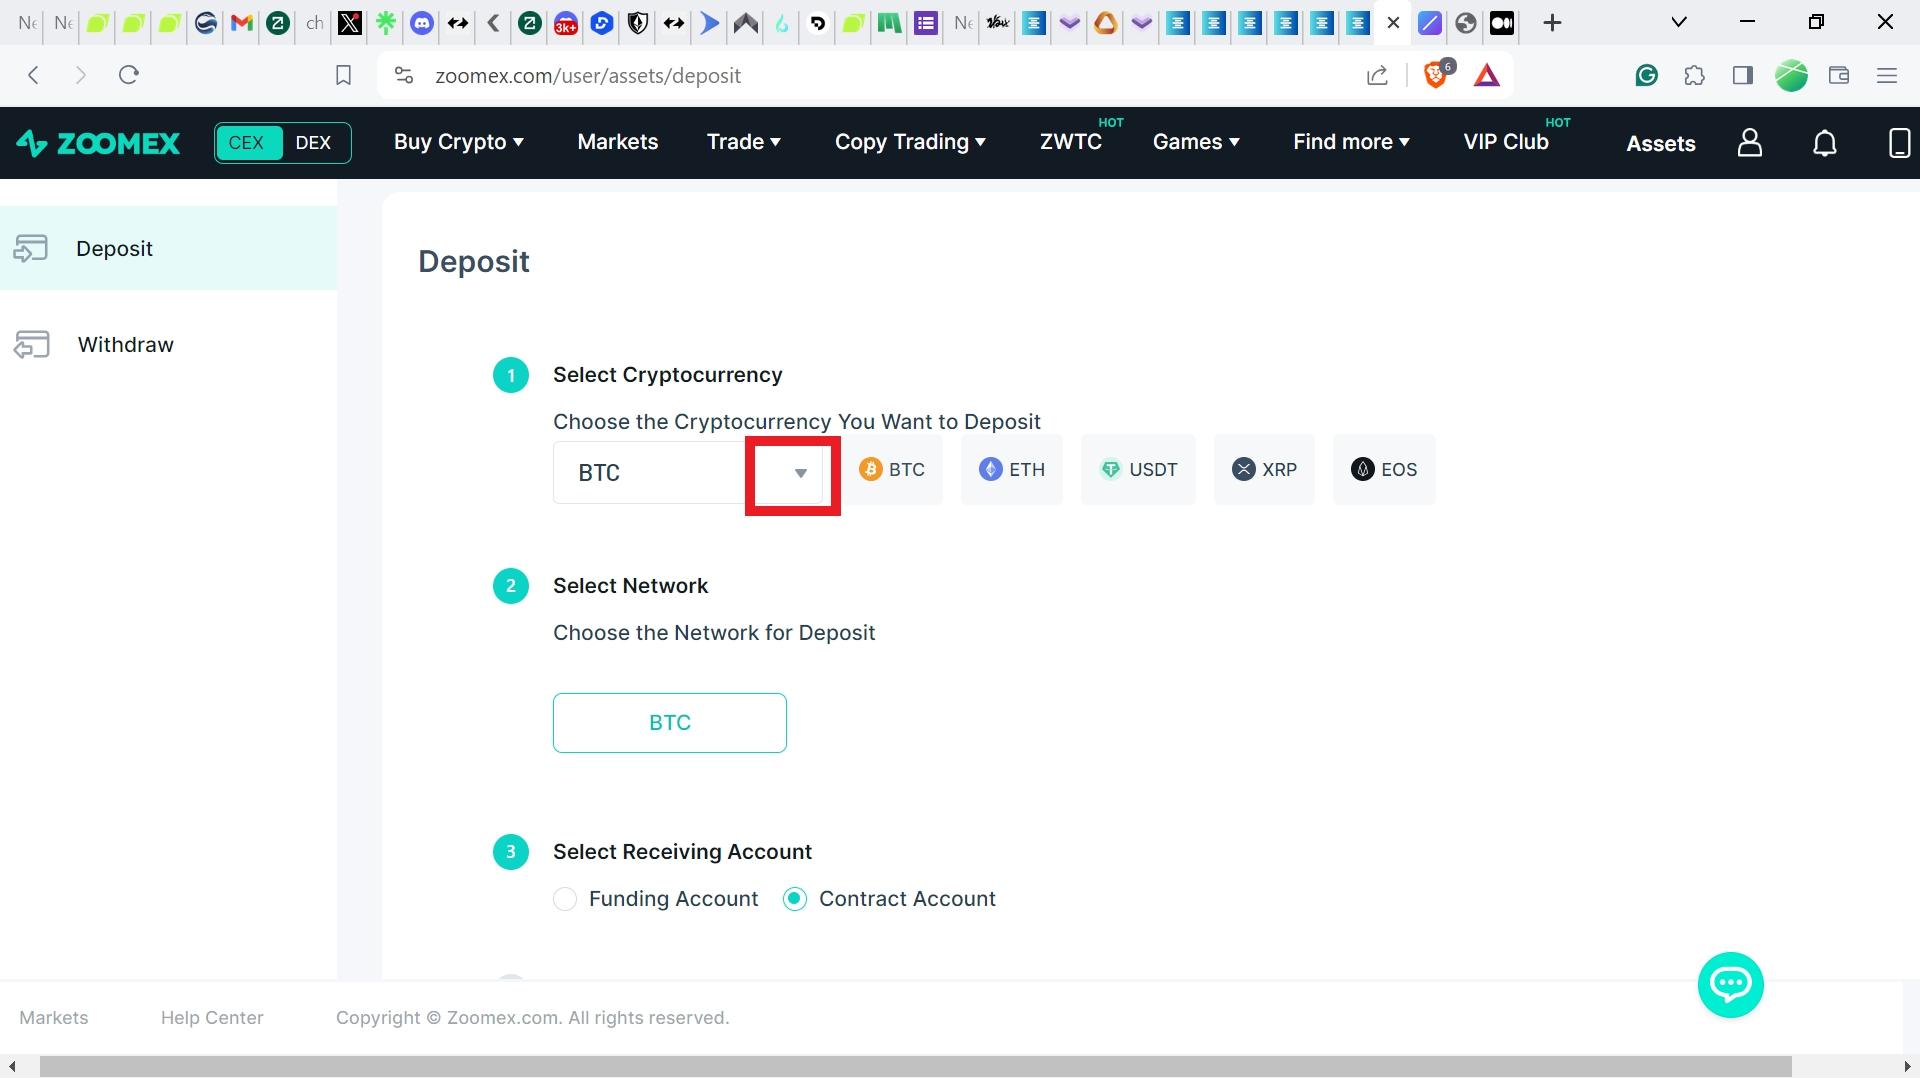This screenshot has width=1920, height=1078.
Task: Expand Copy Trading menu
Action: (x=911, y=142)
